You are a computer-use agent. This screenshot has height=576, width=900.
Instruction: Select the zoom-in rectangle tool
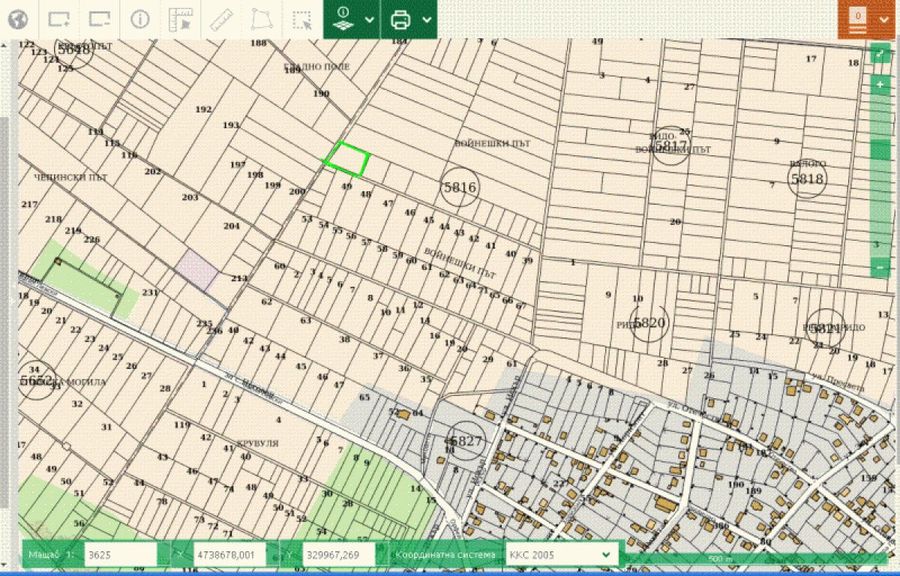59,19
